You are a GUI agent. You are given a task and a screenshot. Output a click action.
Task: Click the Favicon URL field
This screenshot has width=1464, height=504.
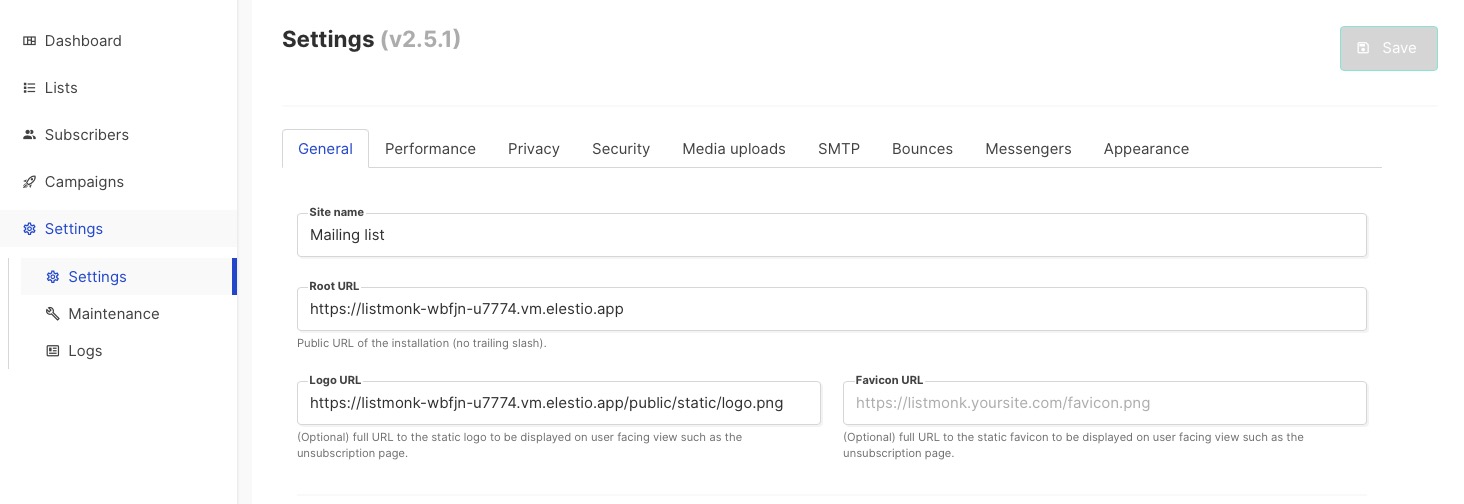point(1104,403)
